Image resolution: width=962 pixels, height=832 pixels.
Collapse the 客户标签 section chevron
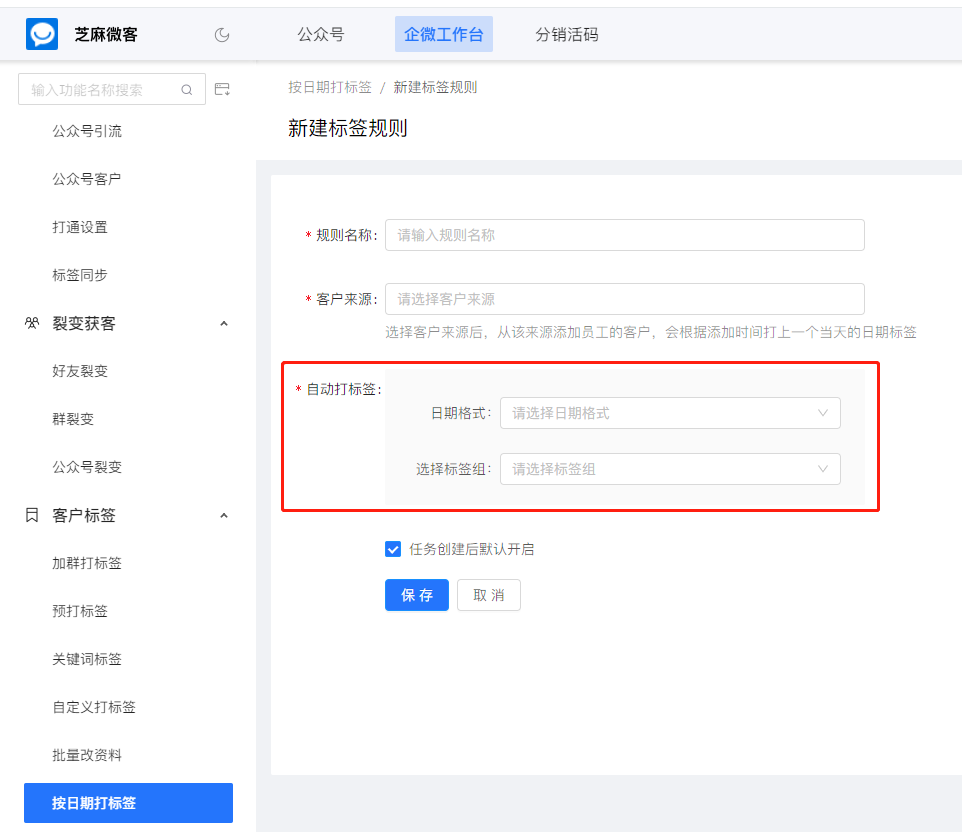click(x=224, y=515)
